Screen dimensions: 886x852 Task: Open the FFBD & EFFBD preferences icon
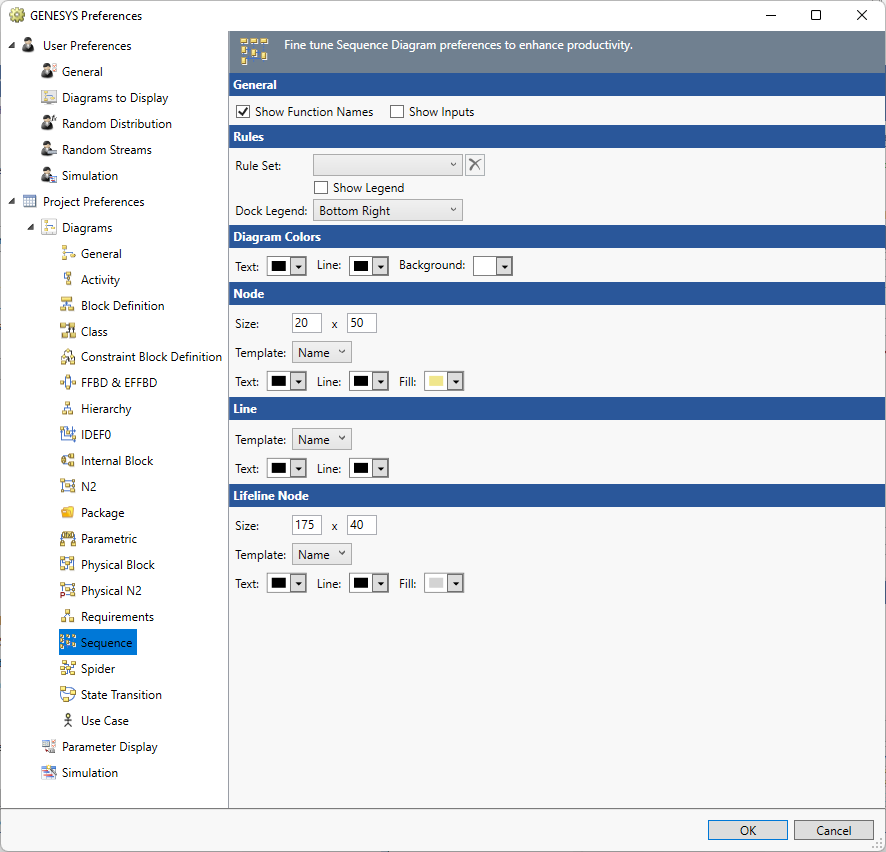69,382
